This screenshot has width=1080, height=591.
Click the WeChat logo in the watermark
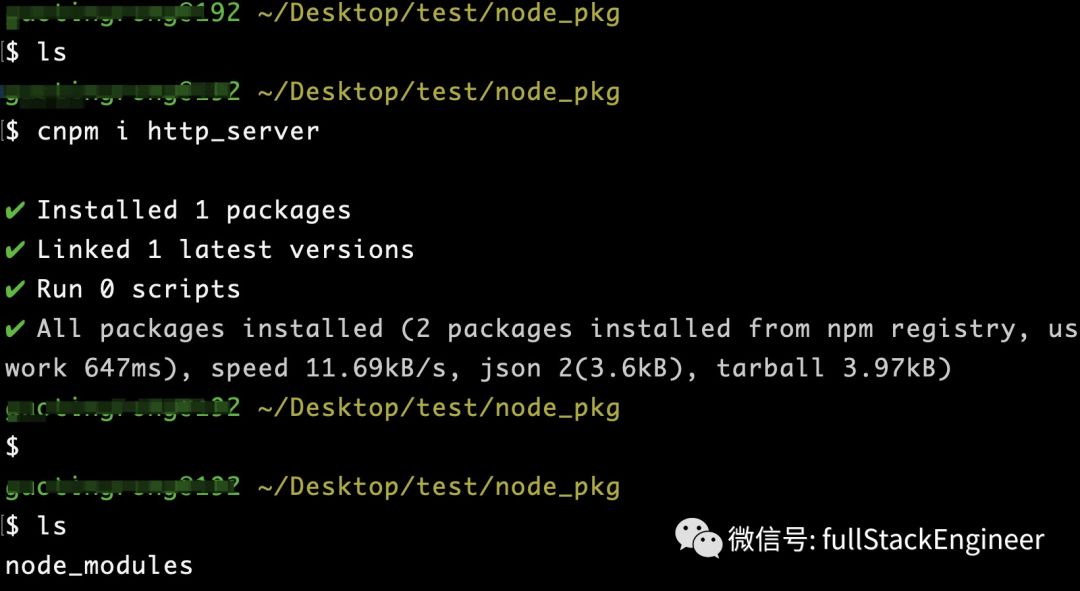coord(699,539)
